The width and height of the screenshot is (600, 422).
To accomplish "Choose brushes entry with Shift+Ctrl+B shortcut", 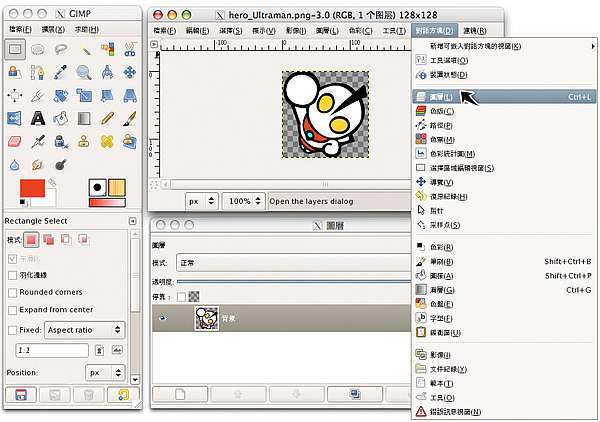I will [x=504, y=262].
